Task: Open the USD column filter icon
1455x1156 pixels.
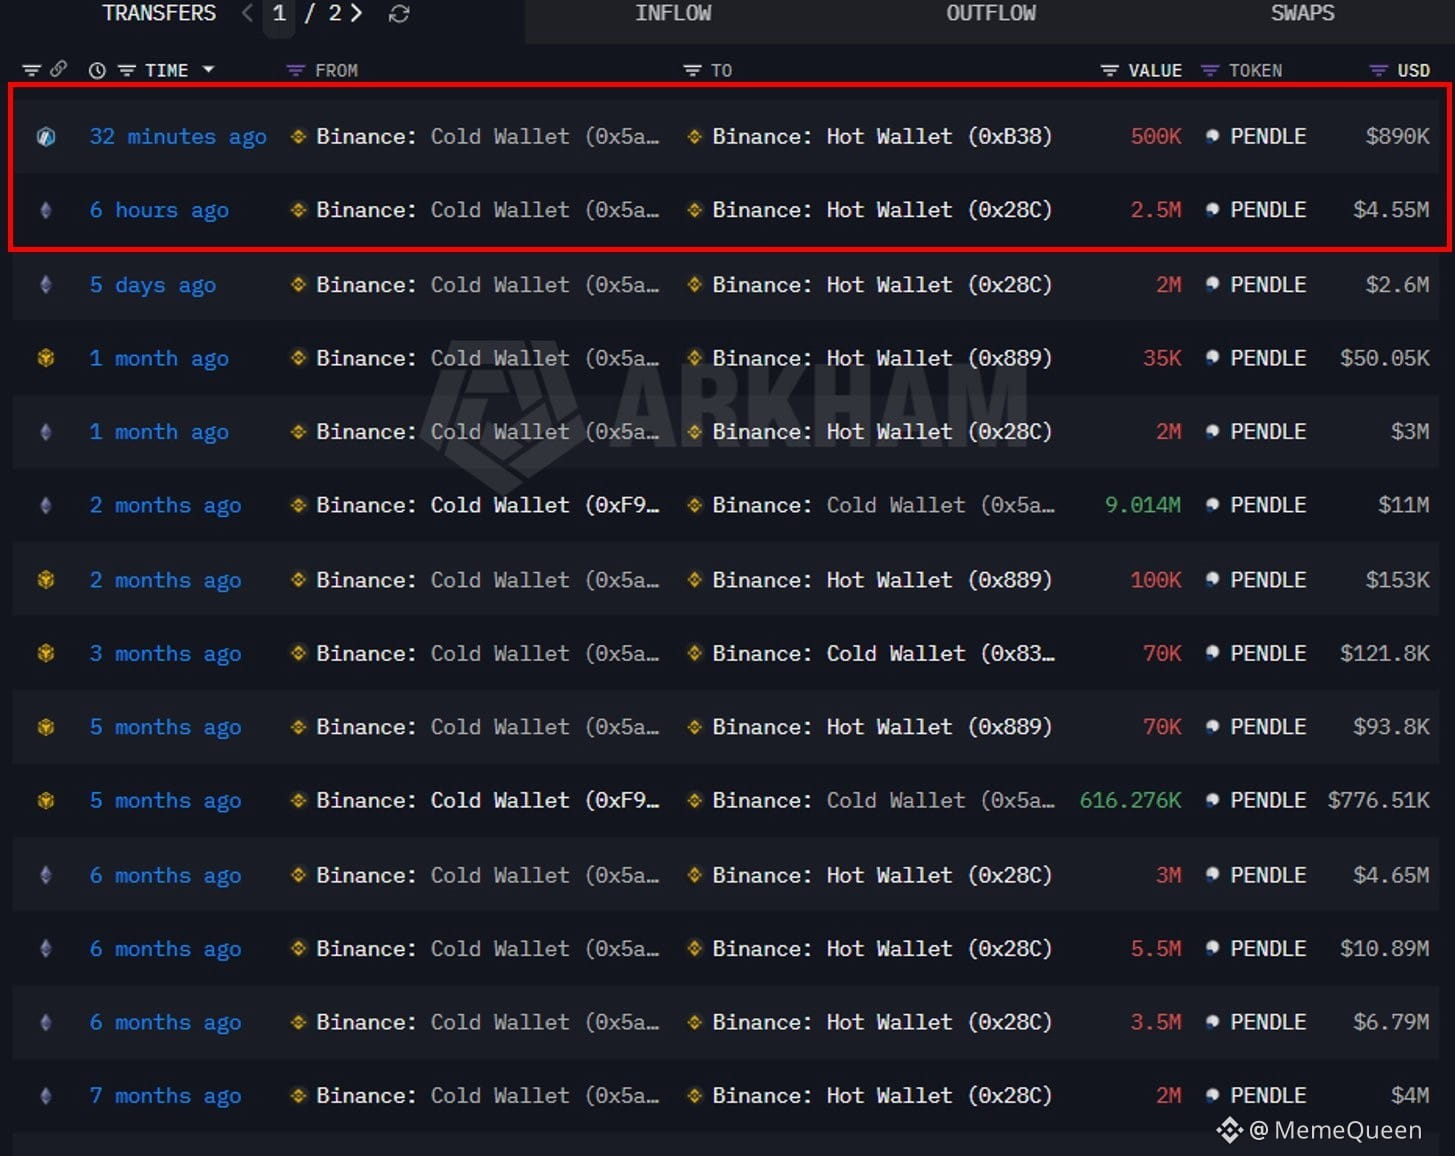Action: (x=1378, y=71)
